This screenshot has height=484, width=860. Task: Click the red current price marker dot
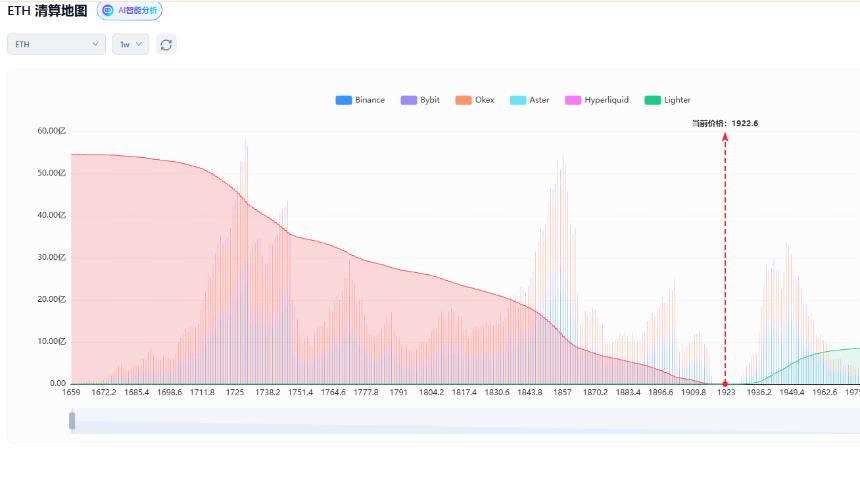(x=725, y=384)
